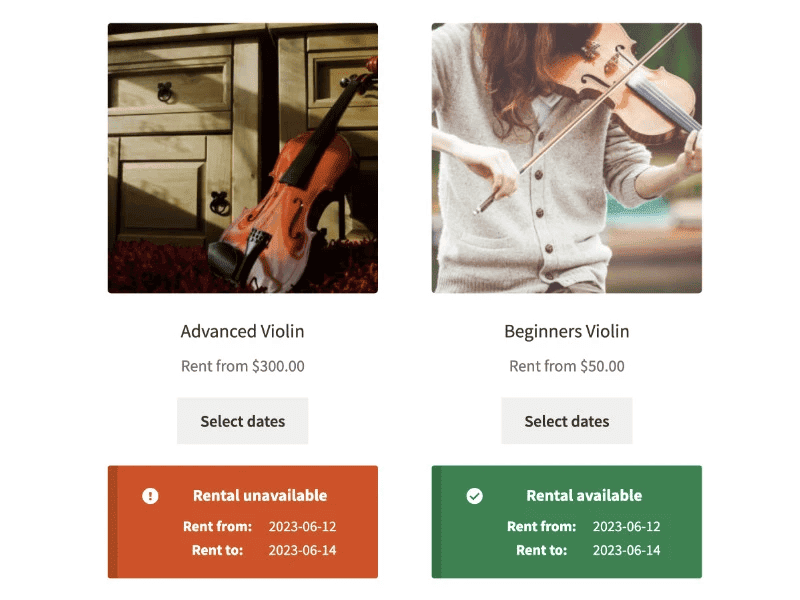Viewport: 800px width, 600px height.
Task: Click the 2023-06-12 start date in the red notice
Action: point(303,527)
